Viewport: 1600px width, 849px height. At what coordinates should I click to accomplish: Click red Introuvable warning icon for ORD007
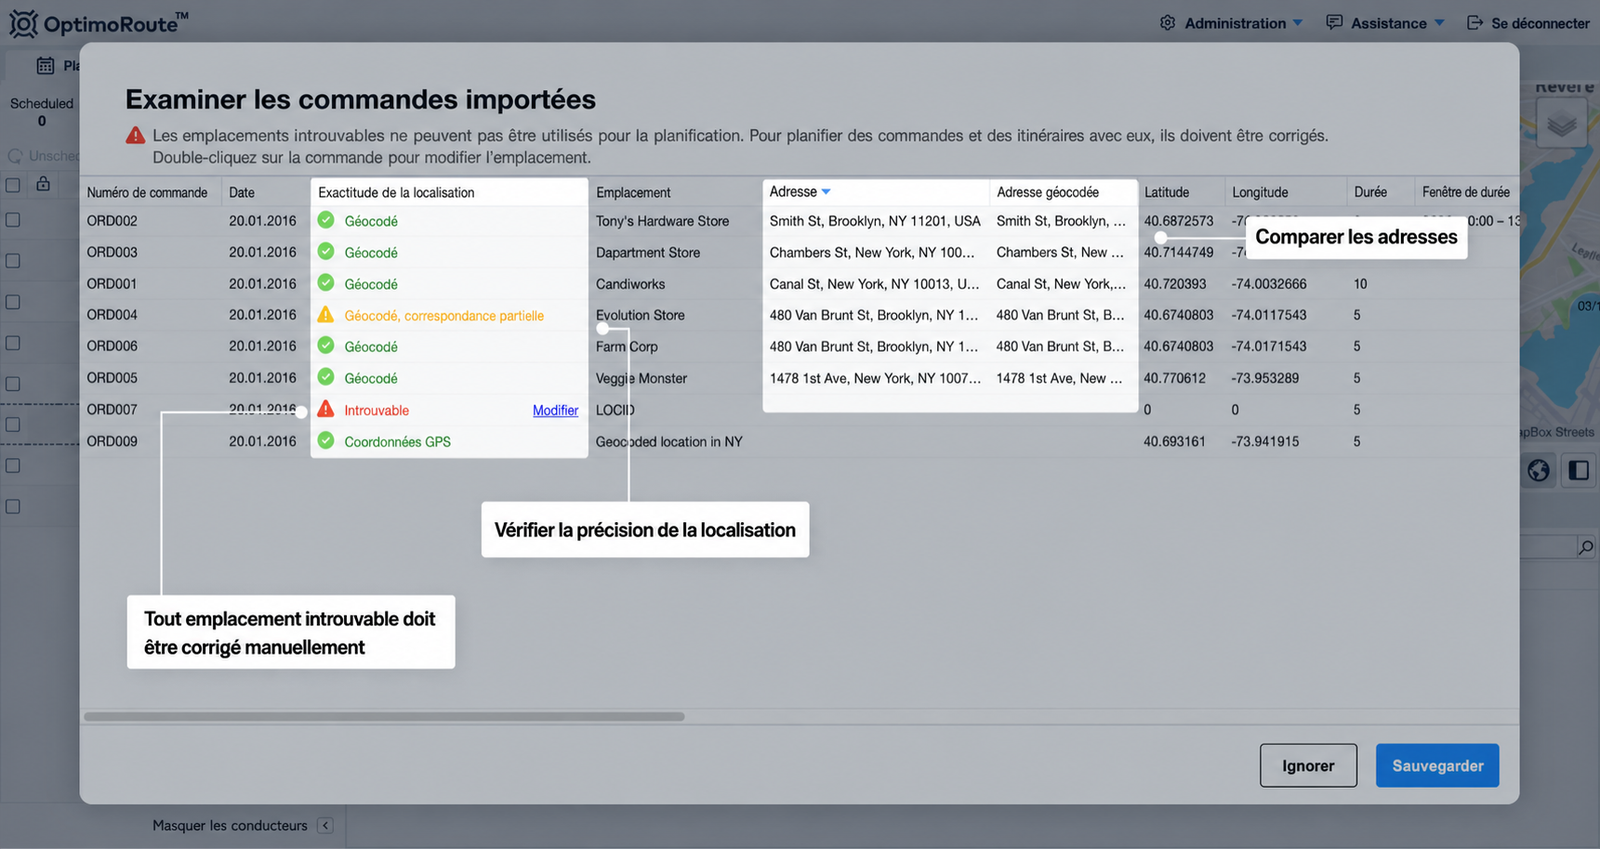coord(326,409)
